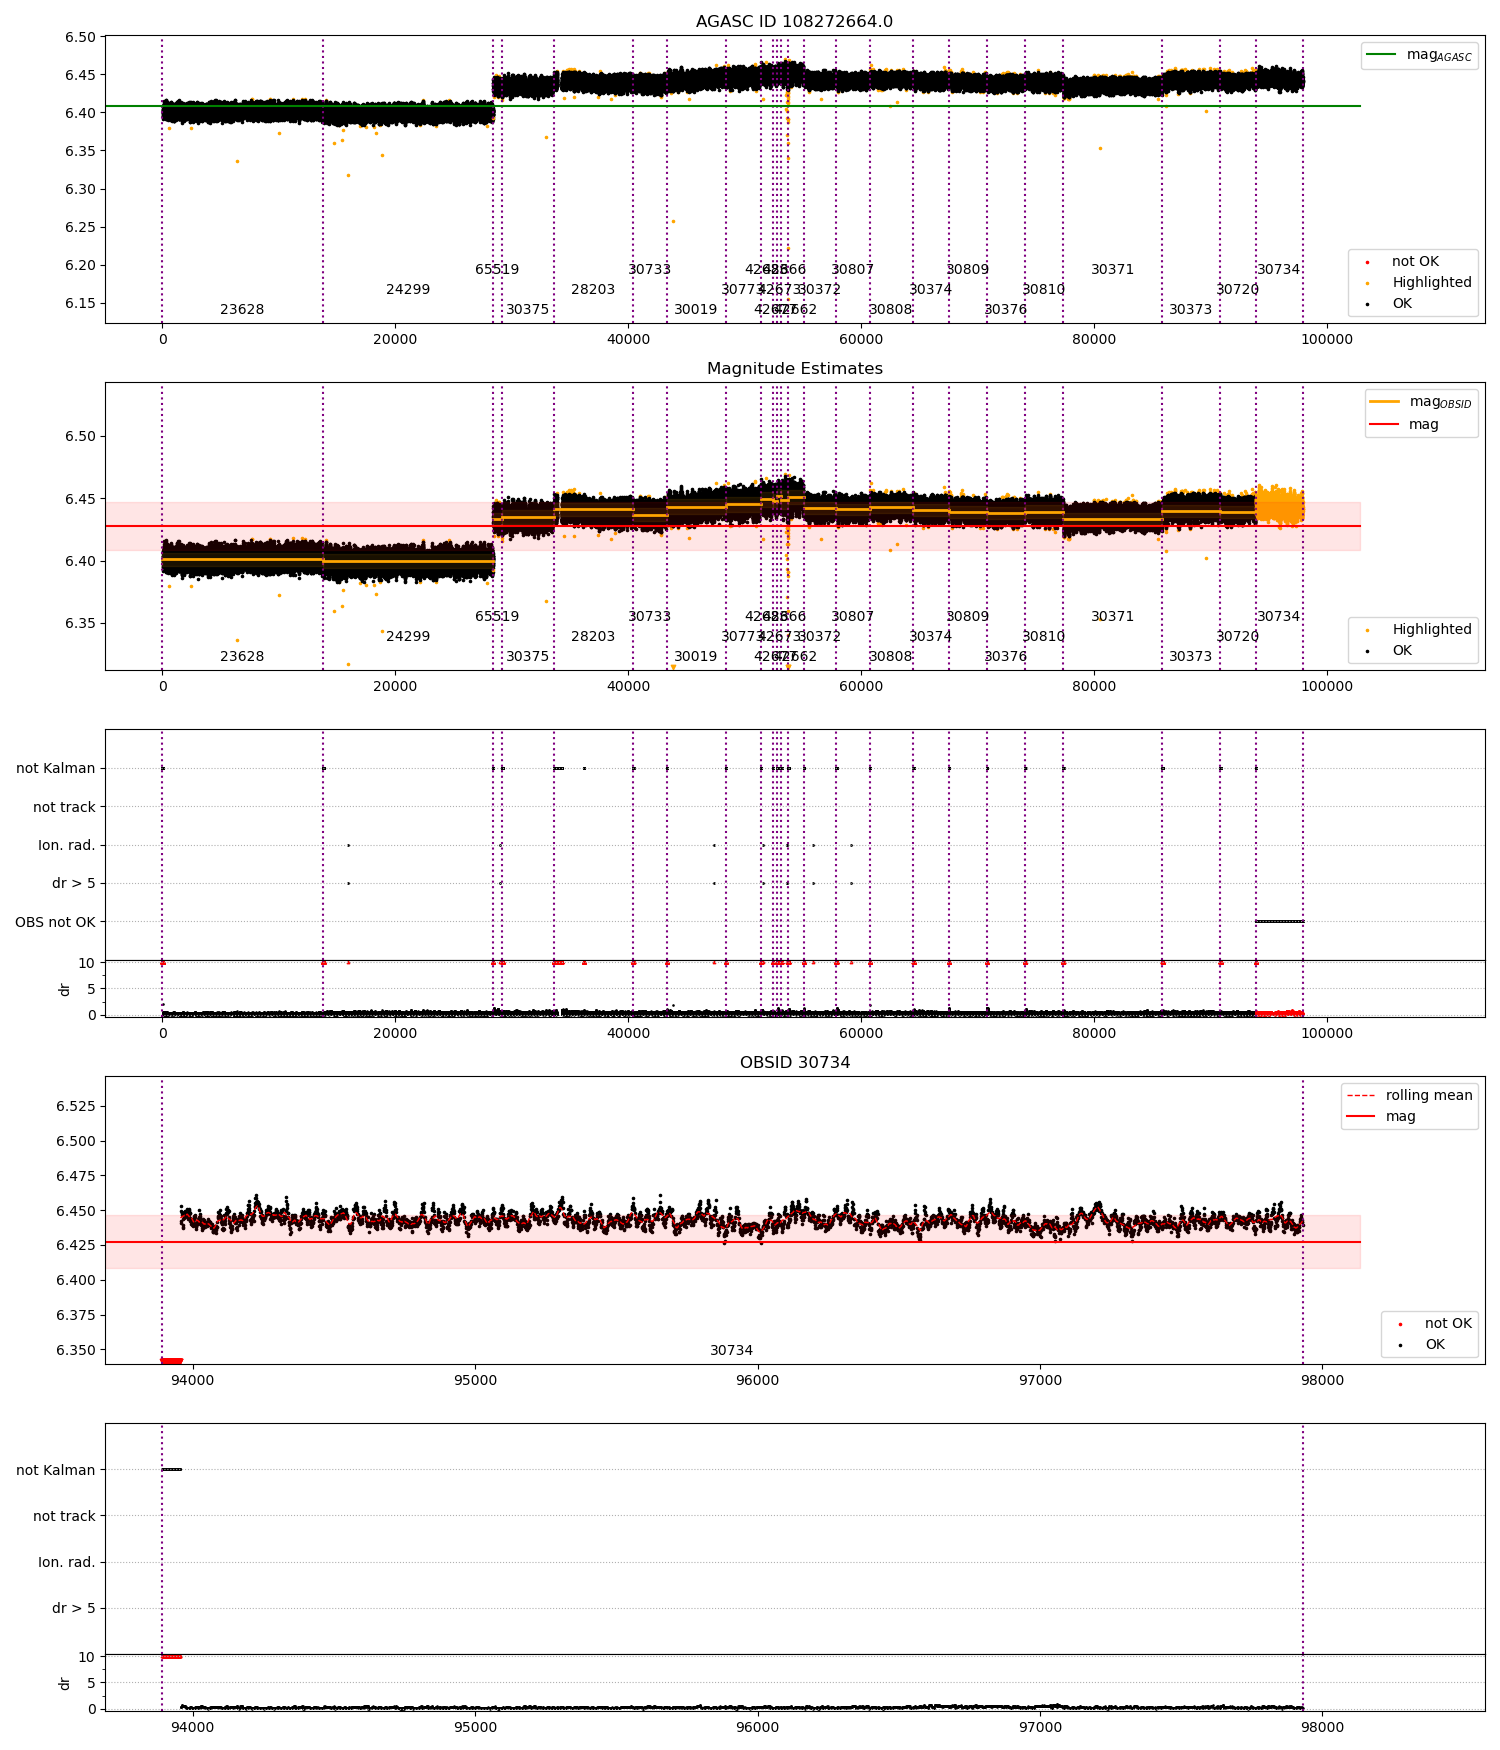Screen dimensions: 1500x1750
Task: Click obsid label 30374 in AGASC ID plot
Action: [x=930, y=289]
